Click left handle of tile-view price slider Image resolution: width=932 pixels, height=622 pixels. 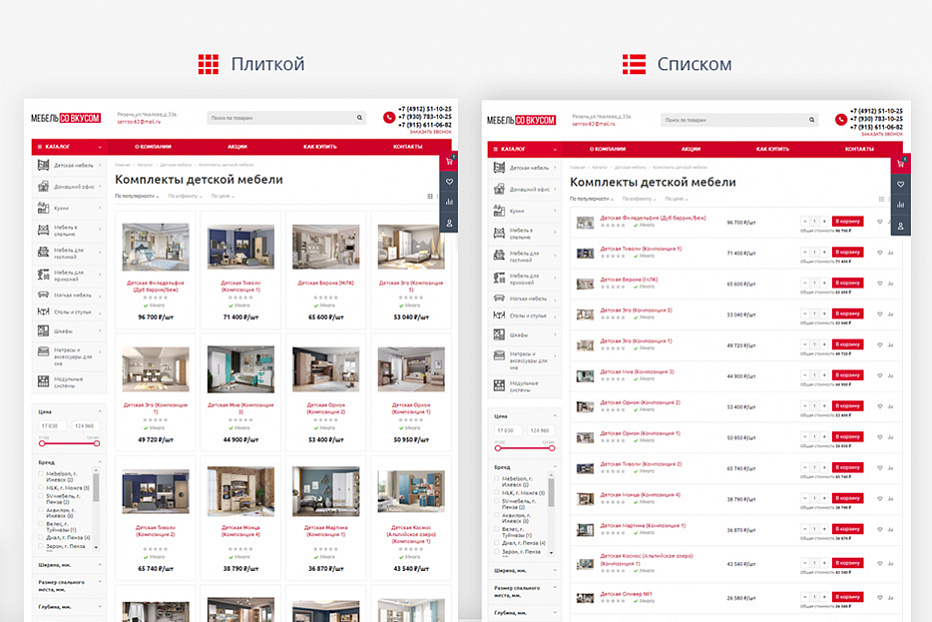click(41, 442)
